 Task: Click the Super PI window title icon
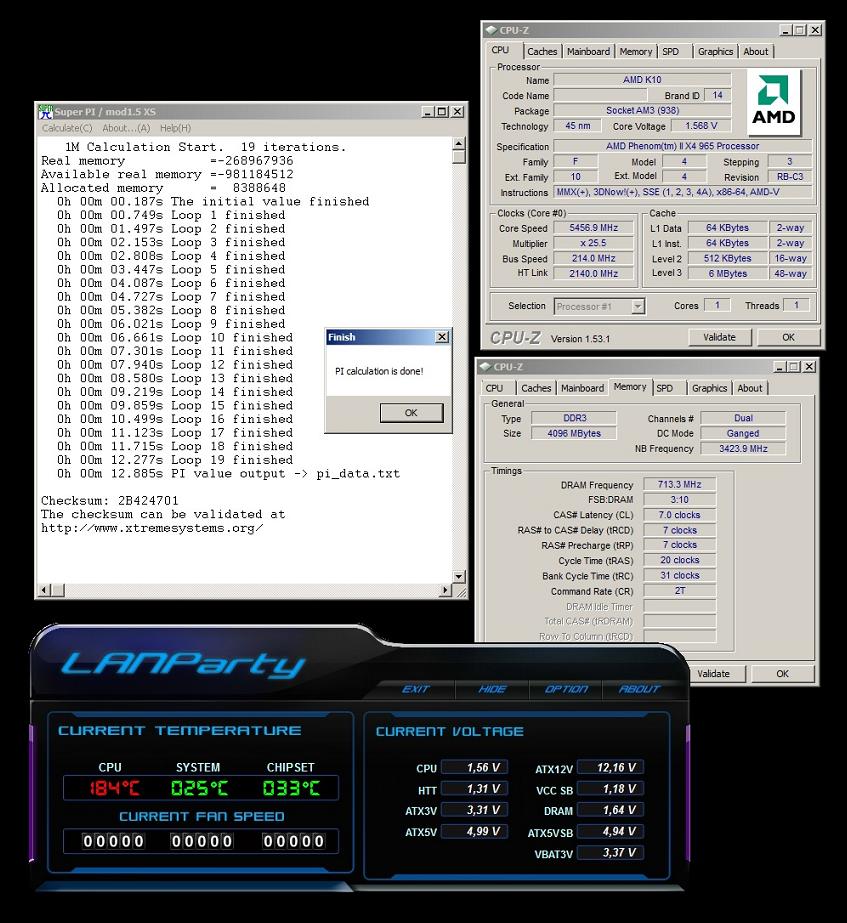[x=45, y=111]
